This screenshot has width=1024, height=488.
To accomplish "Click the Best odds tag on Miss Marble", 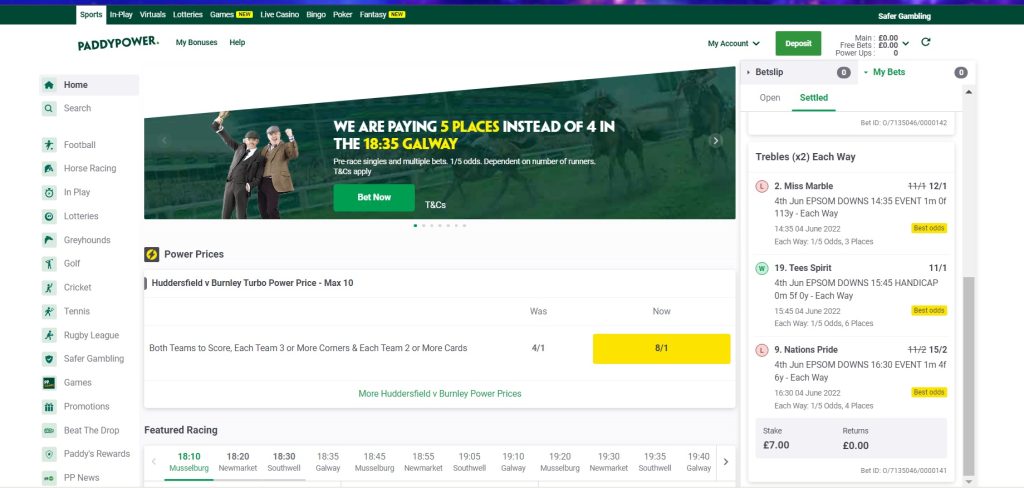I will 929,229.
